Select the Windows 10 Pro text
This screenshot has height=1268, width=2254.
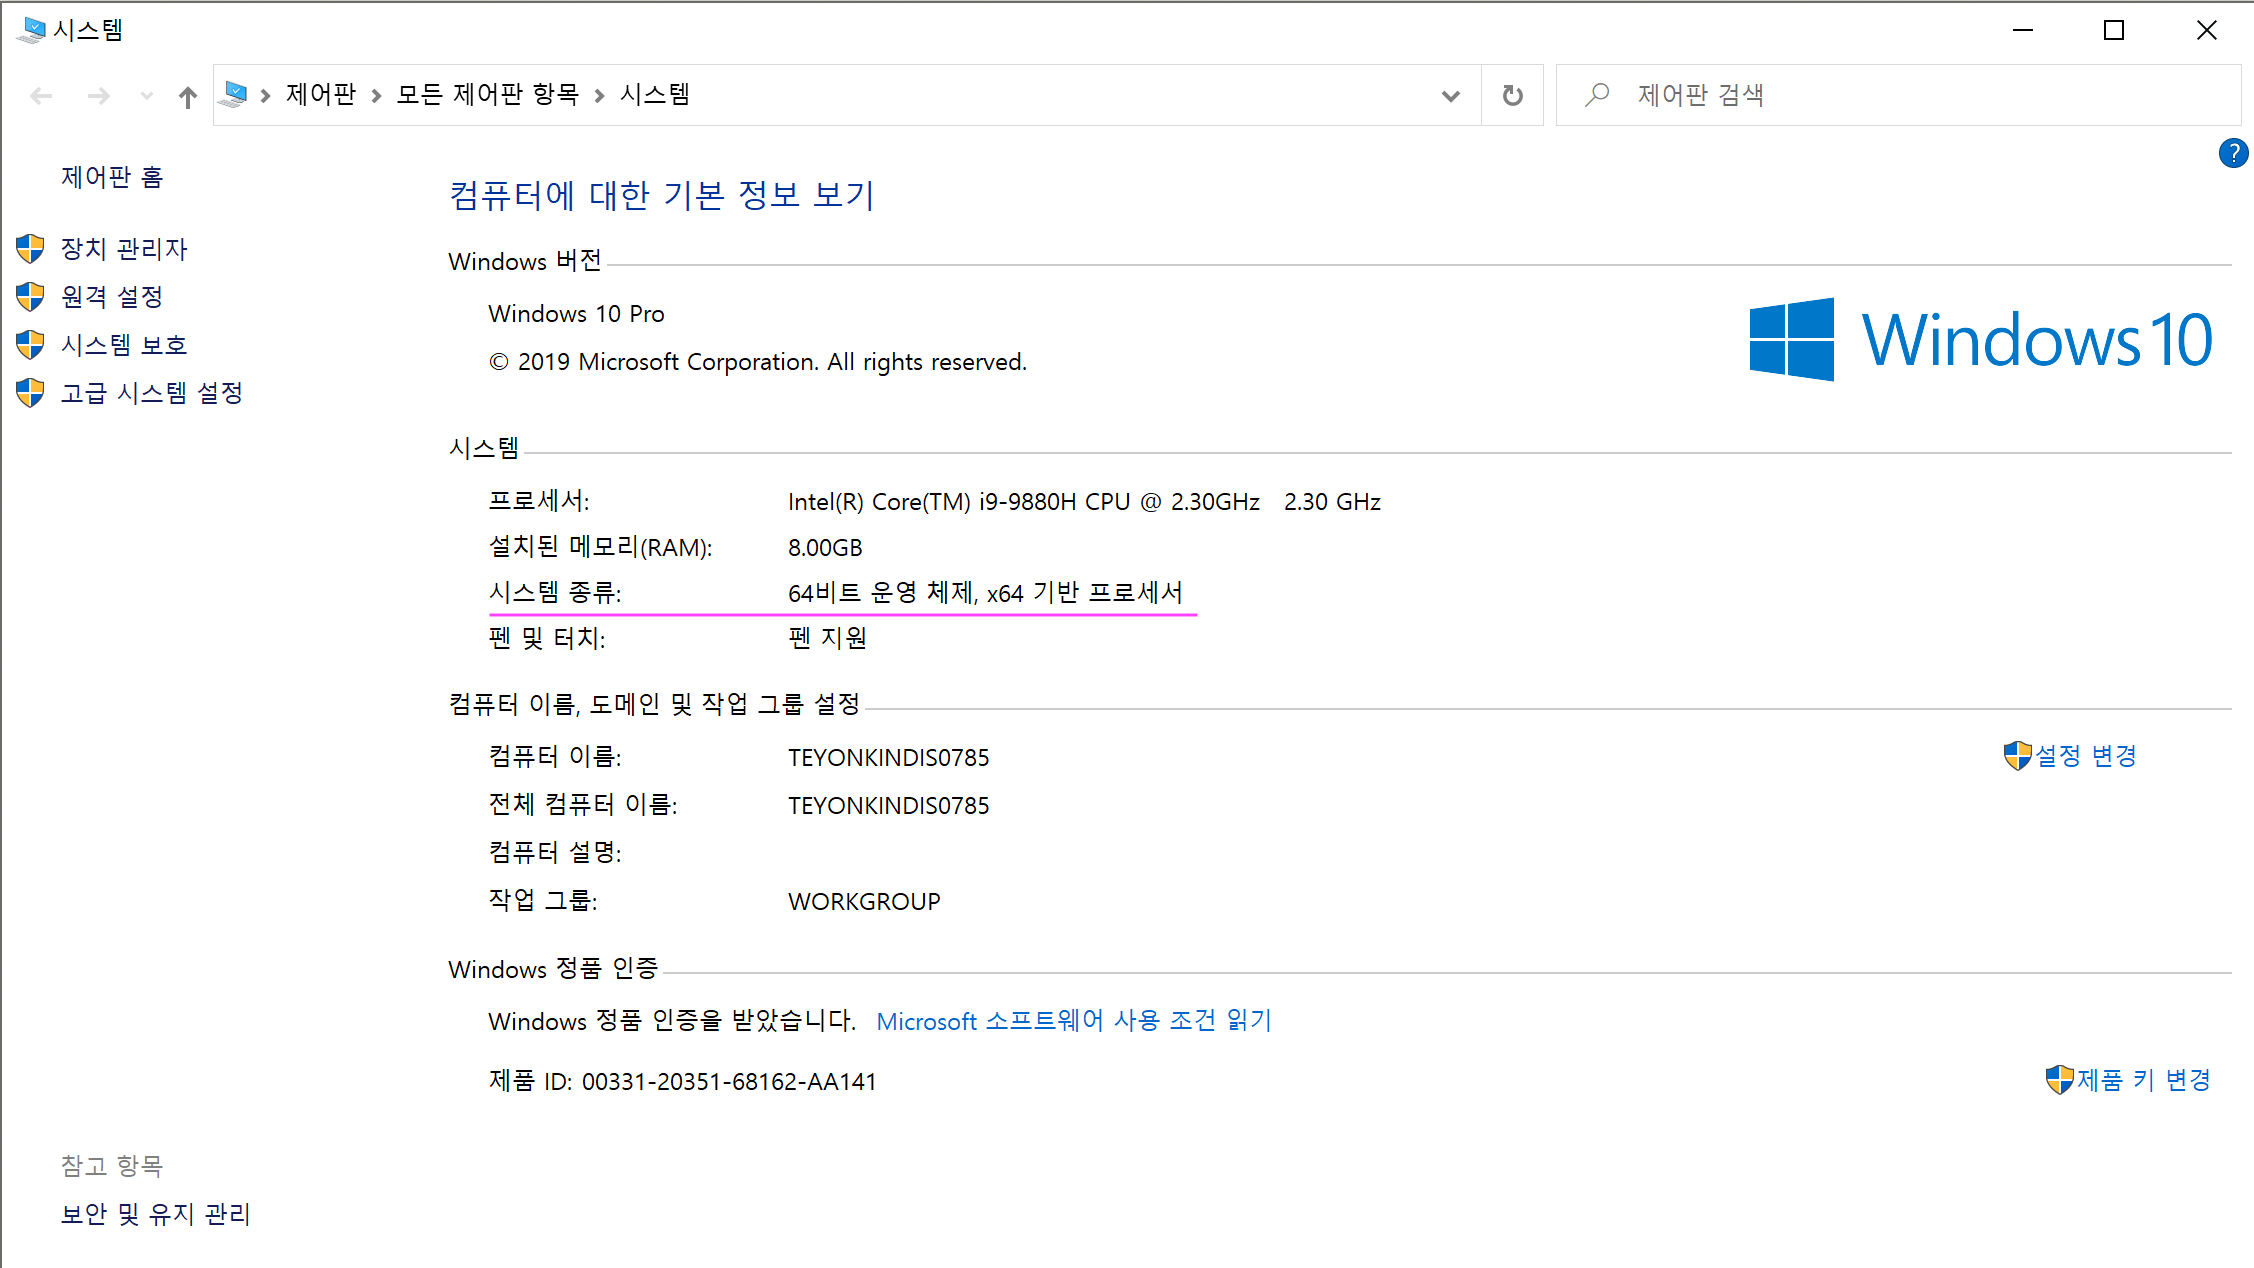(x=576, y=314)
